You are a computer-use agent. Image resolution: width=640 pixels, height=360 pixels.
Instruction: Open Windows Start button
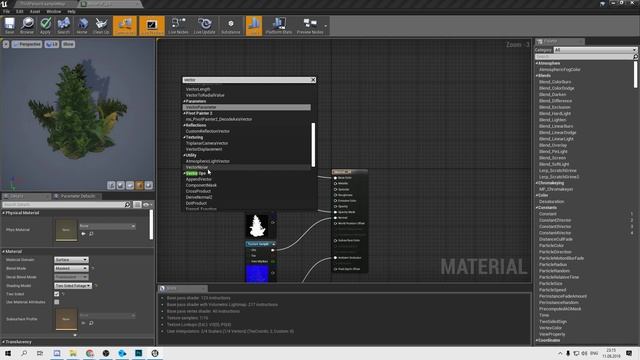pos(8,353)
